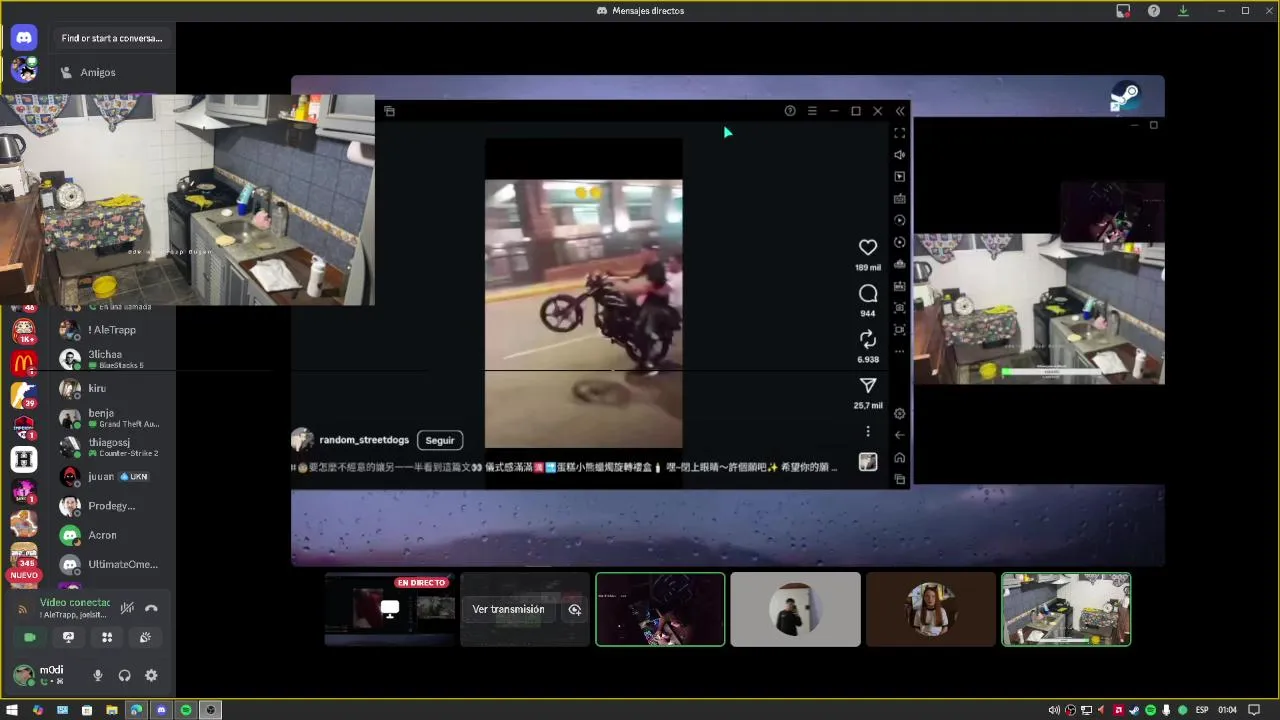Click green download update icon
The width and height of the screenshot is (1280, 720).
point(1184,11)
